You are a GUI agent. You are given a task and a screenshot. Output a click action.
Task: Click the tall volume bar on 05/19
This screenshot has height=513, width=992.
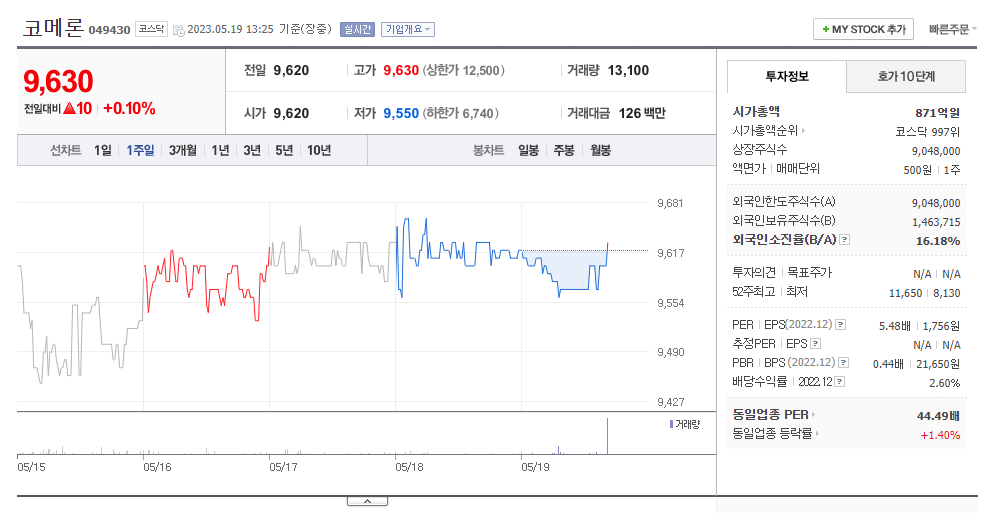[x=607, y=436]
